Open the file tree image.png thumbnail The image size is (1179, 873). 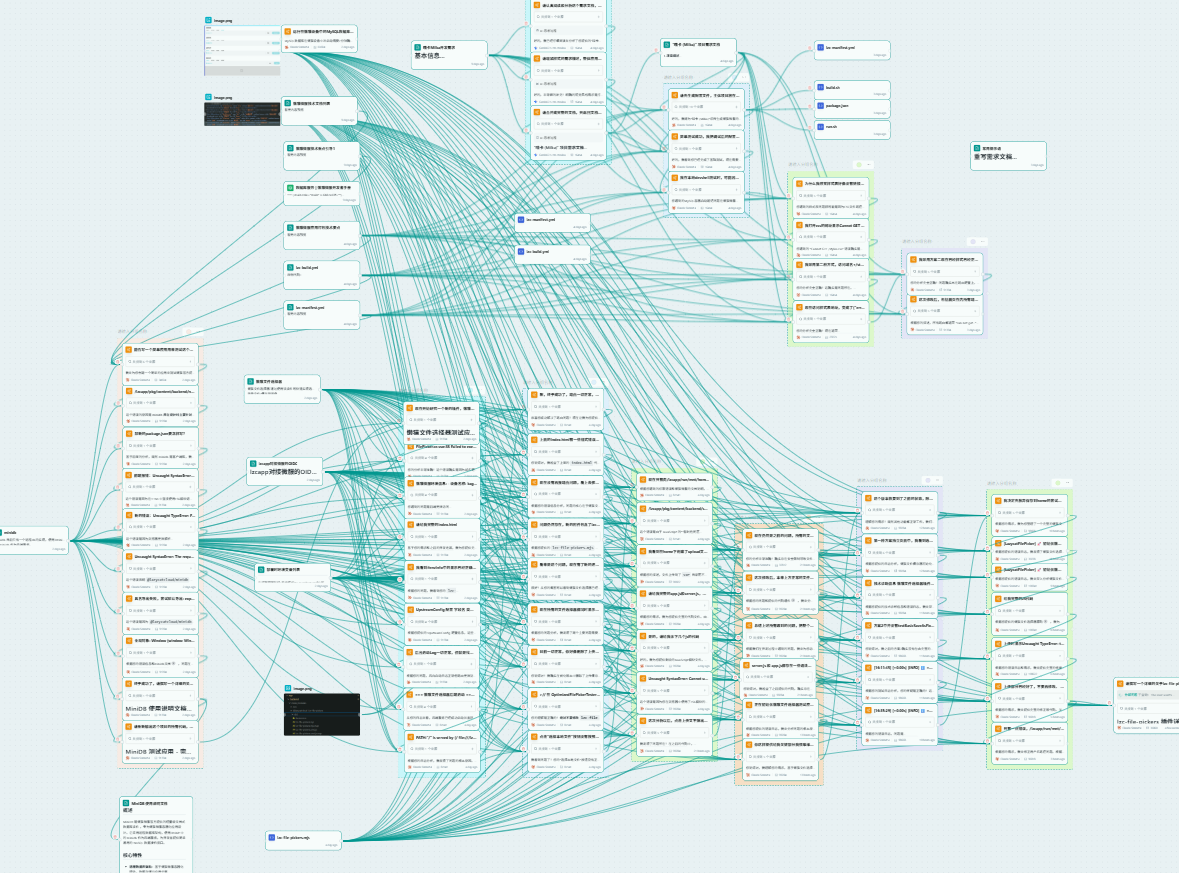coord(322,714)
